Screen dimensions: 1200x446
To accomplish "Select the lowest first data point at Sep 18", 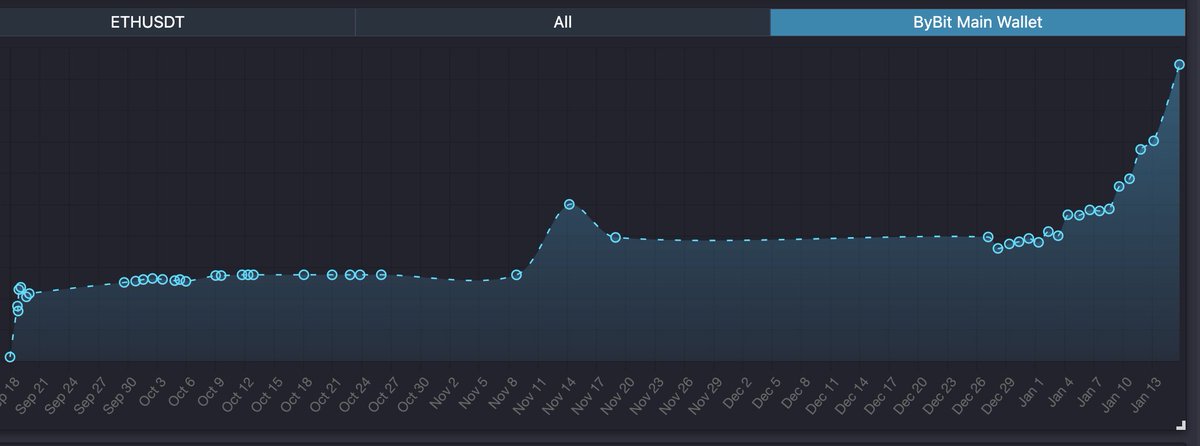I will (x=10, y=357).
